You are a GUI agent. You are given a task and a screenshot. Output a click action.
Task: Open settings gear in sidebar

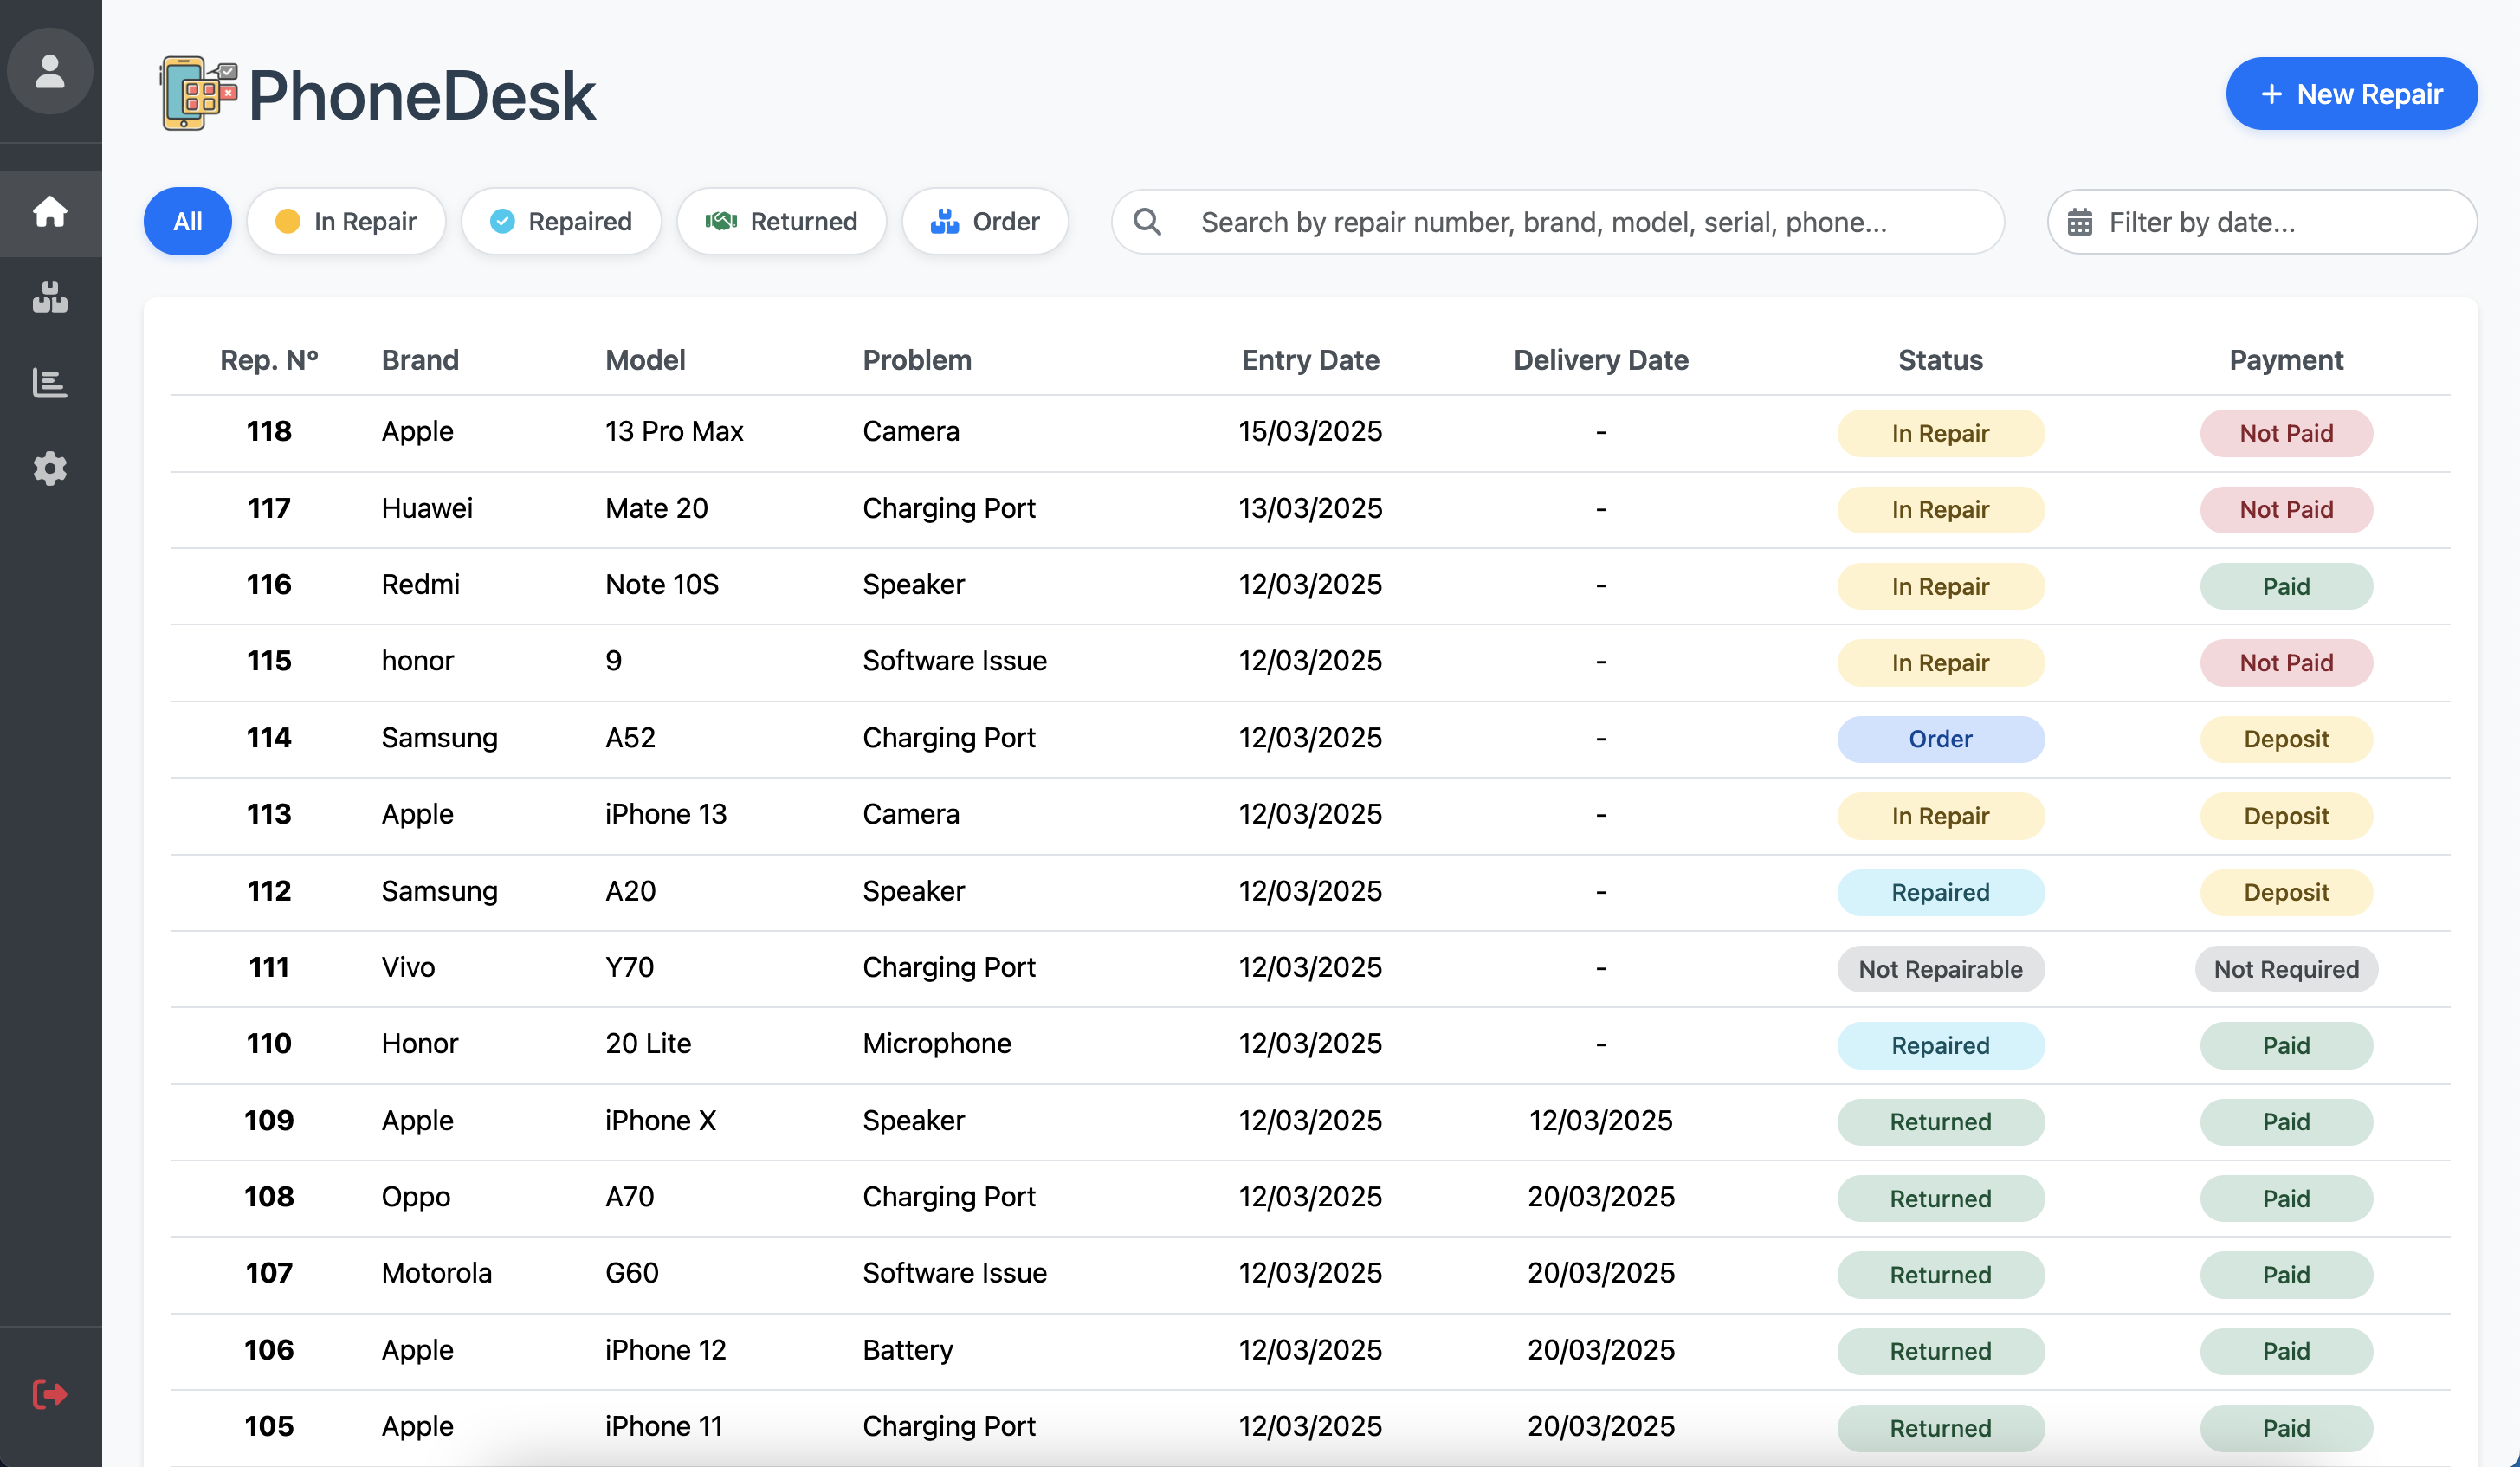[50, 468]
